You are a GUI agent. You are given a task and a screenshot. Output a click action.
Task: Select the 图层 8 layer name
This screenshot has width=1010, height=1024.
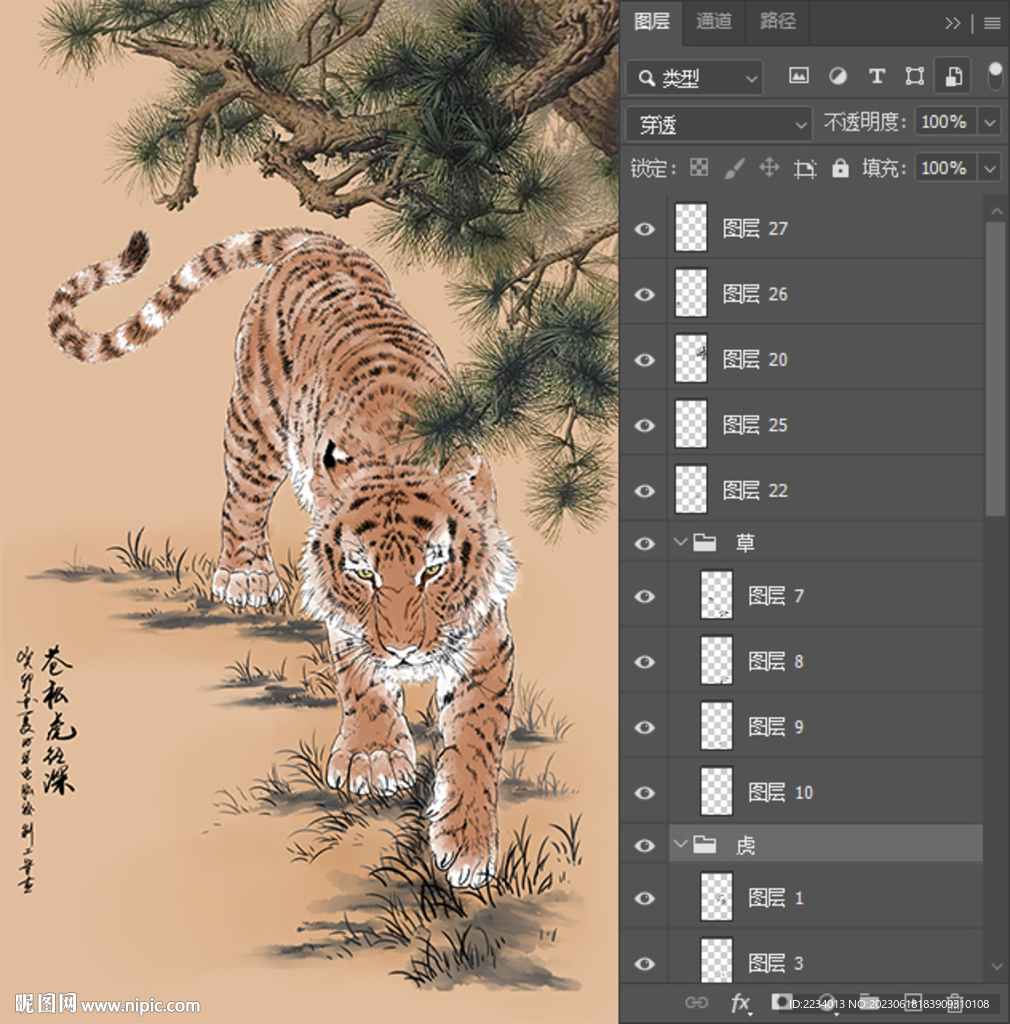coord(776,662)
